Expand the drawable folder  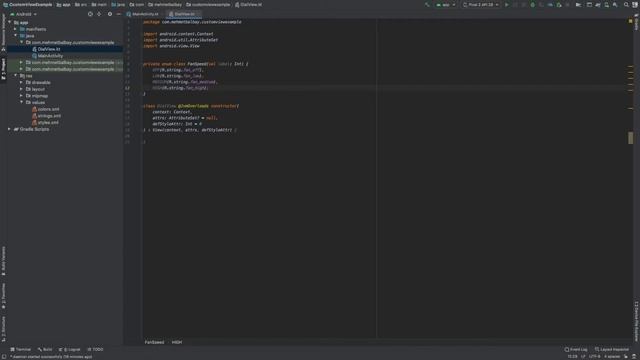click(x=22, y=82)
